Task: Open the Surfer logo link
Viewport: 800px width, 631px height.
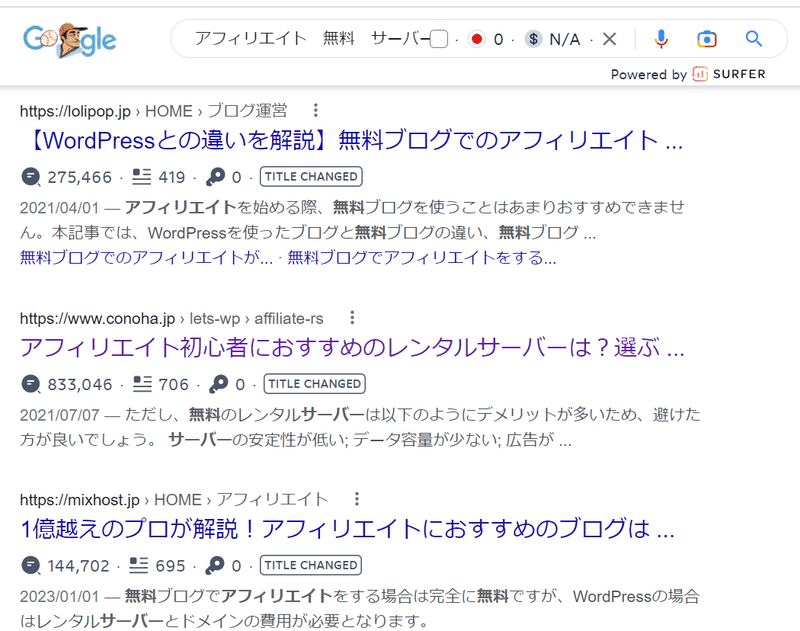Action: (729, 74)
